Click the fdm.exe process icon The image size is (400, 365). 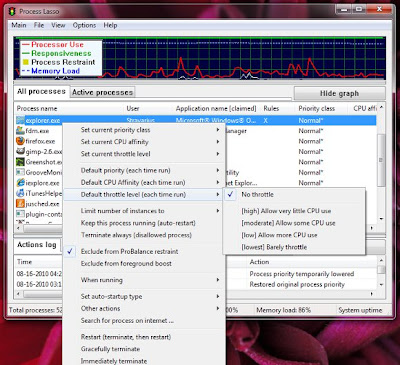(x=20, y=130)
